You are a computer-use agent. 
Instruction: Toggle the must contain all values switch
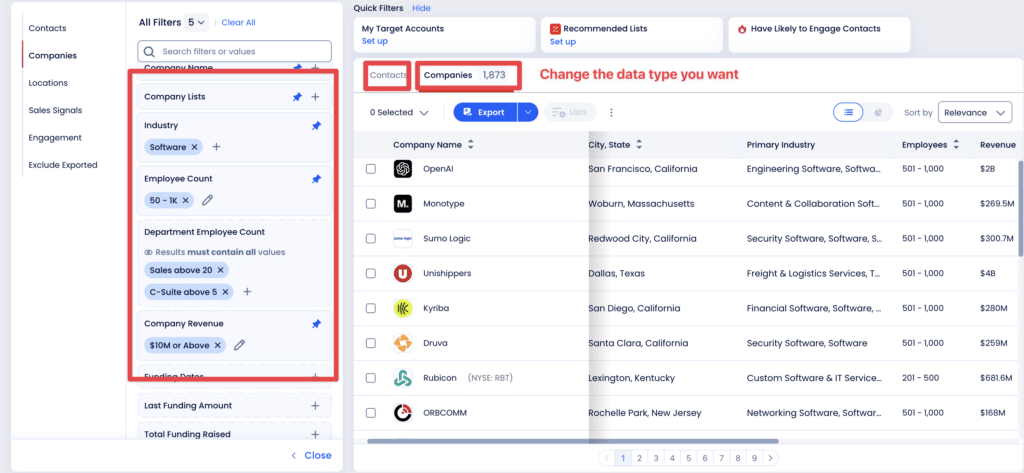(x=148, y=252)
